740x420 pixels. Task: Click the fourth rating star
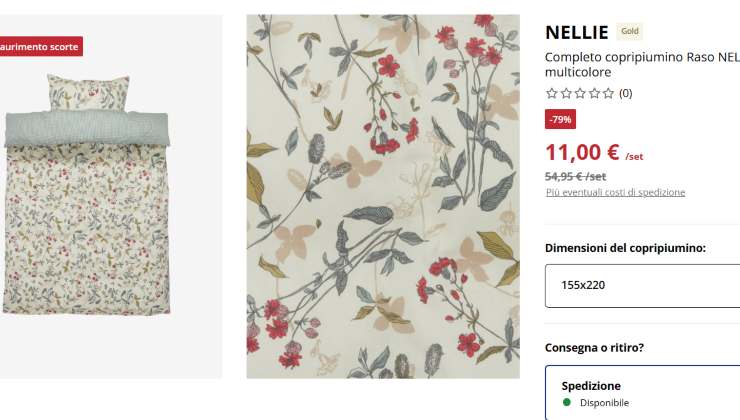594,94
